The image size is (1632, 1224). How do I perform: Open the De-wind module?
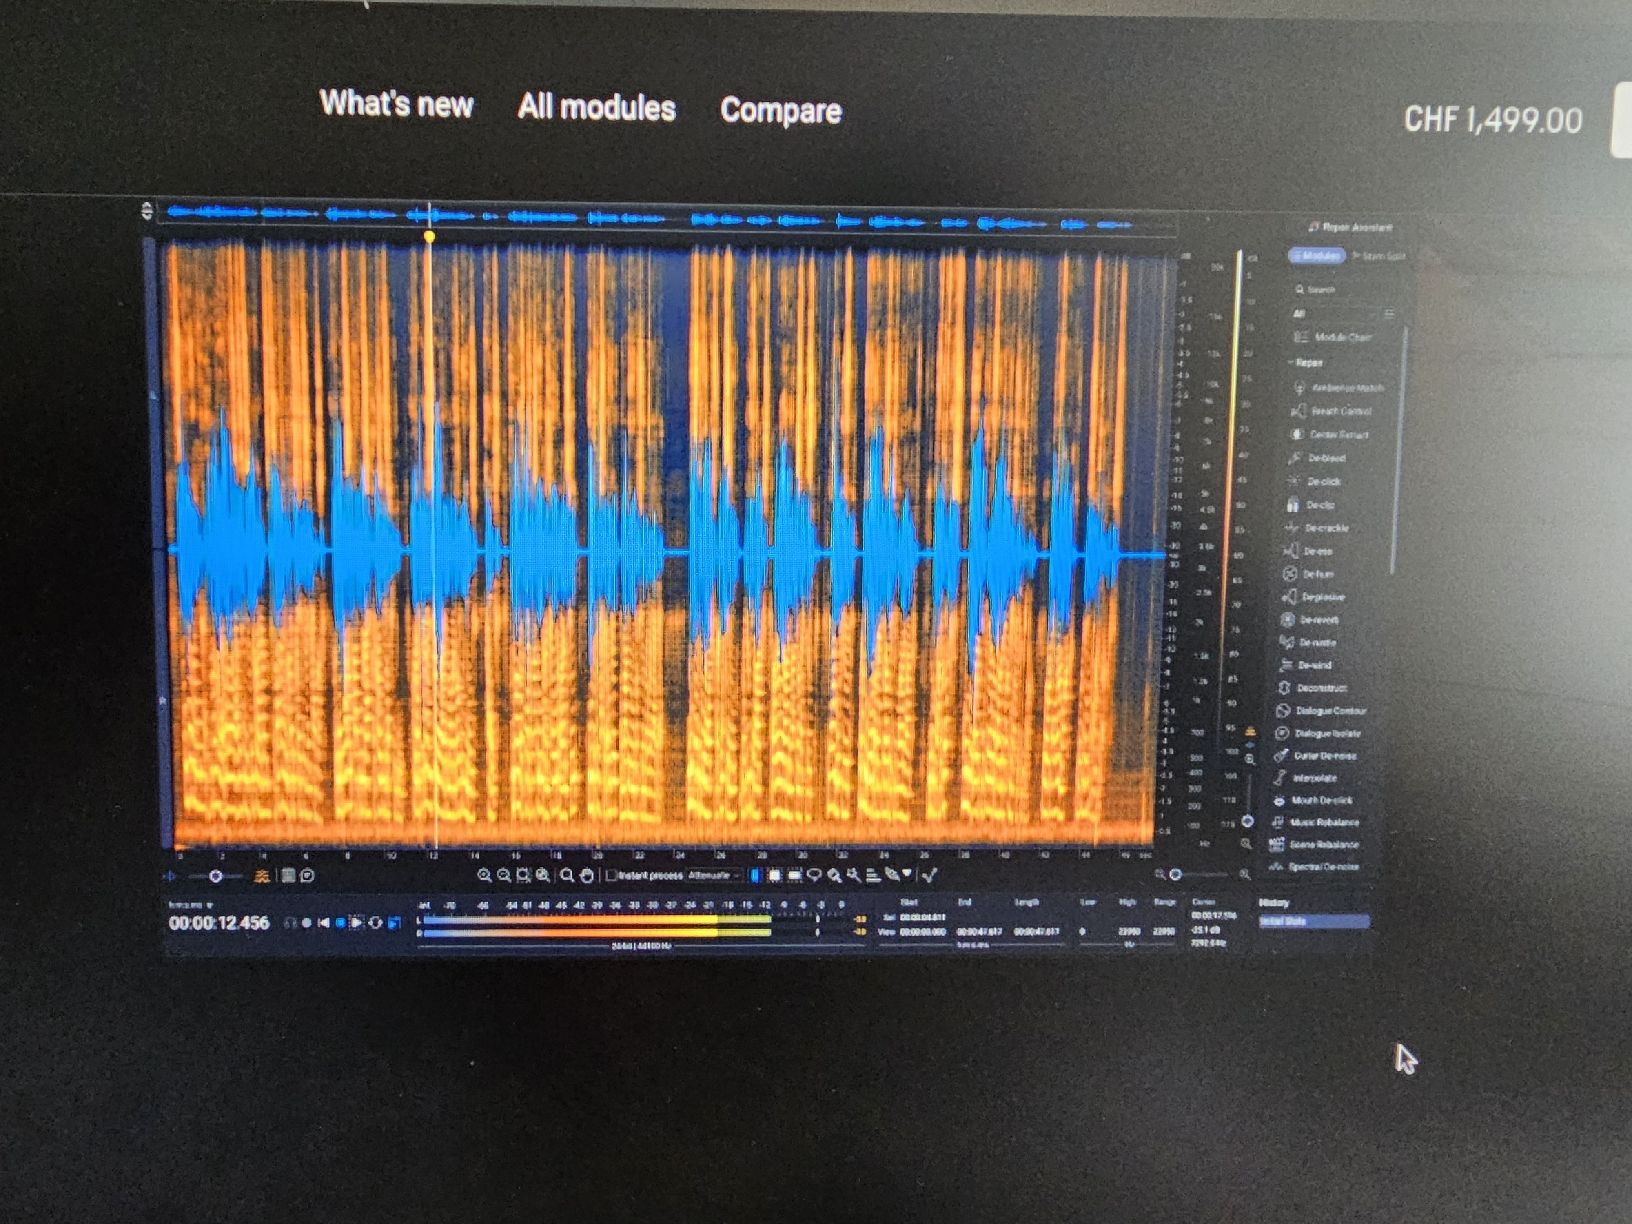tap(1306, 665)
